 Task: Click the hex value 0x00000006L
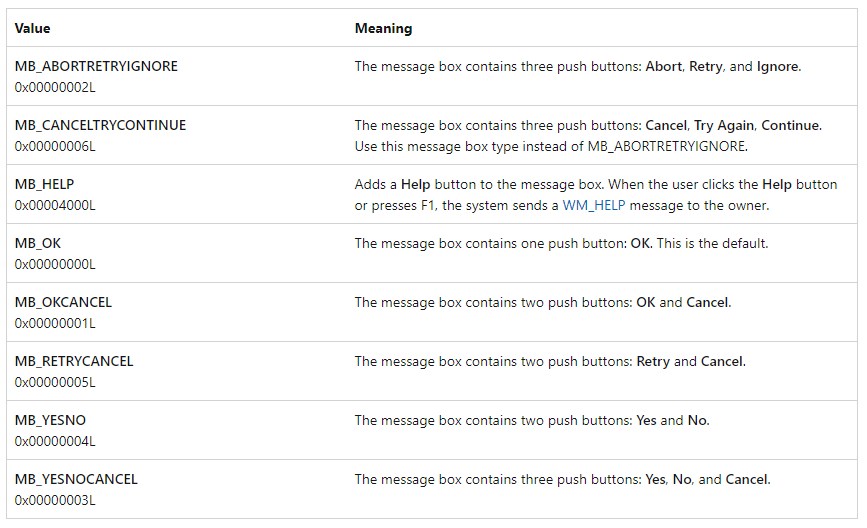(x=55, y=146)
